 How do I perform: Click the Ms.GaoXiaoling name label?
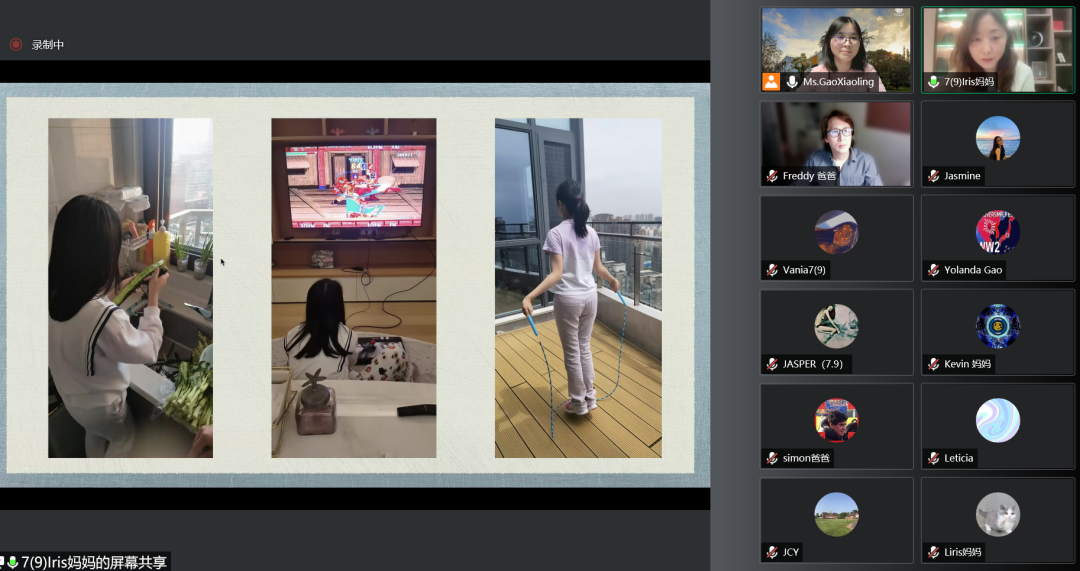pyautogui.click(x=838, y=82)
